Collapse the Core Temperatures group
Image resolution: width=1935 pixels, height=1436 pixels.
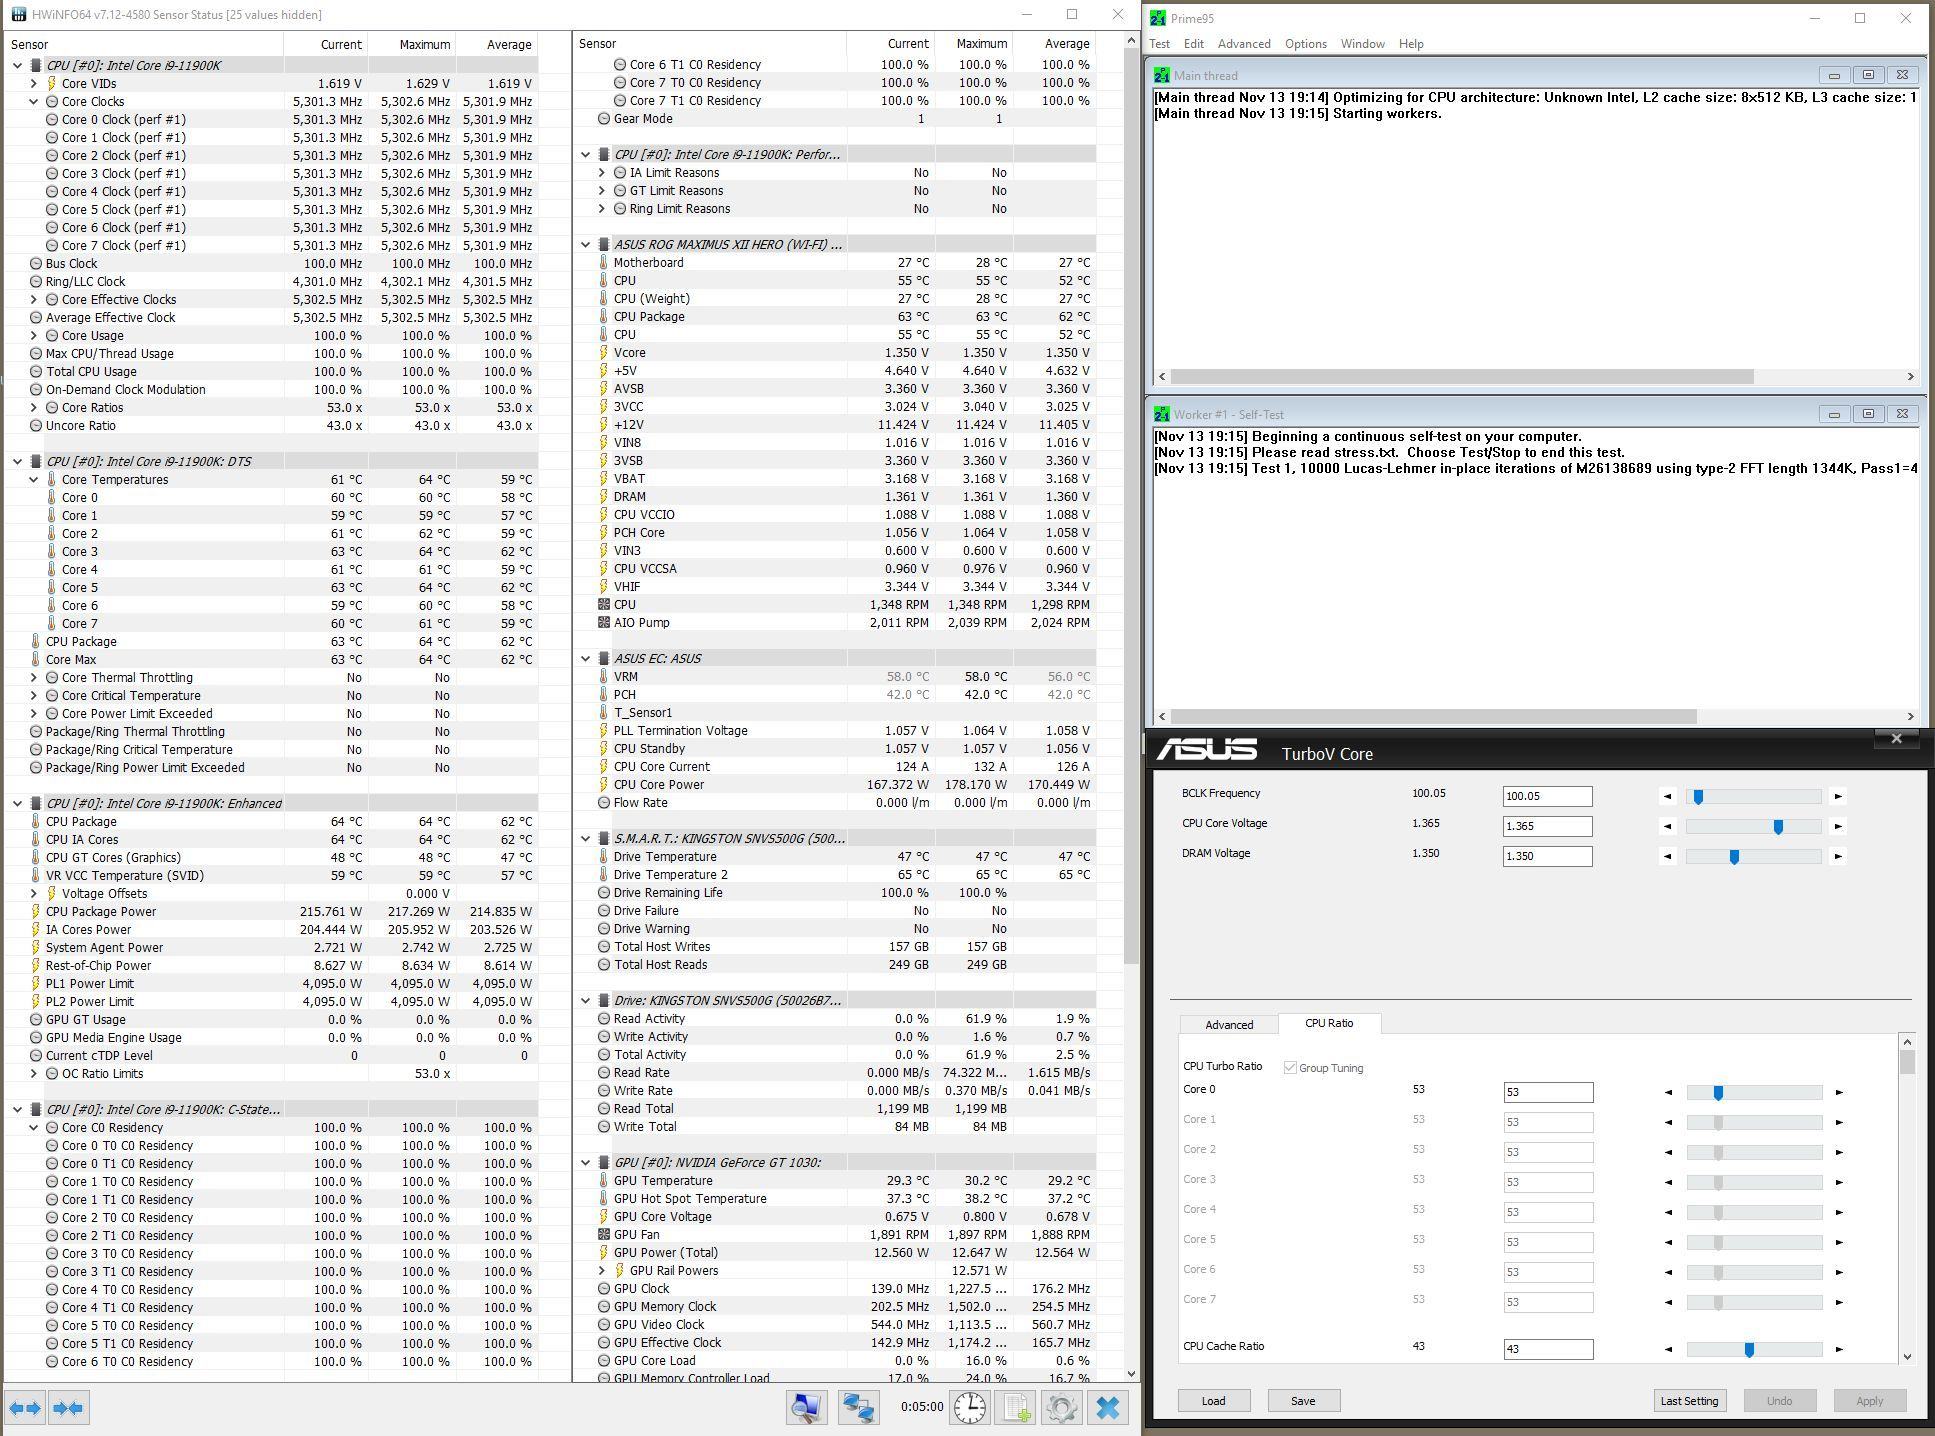[x=34, y=480]
